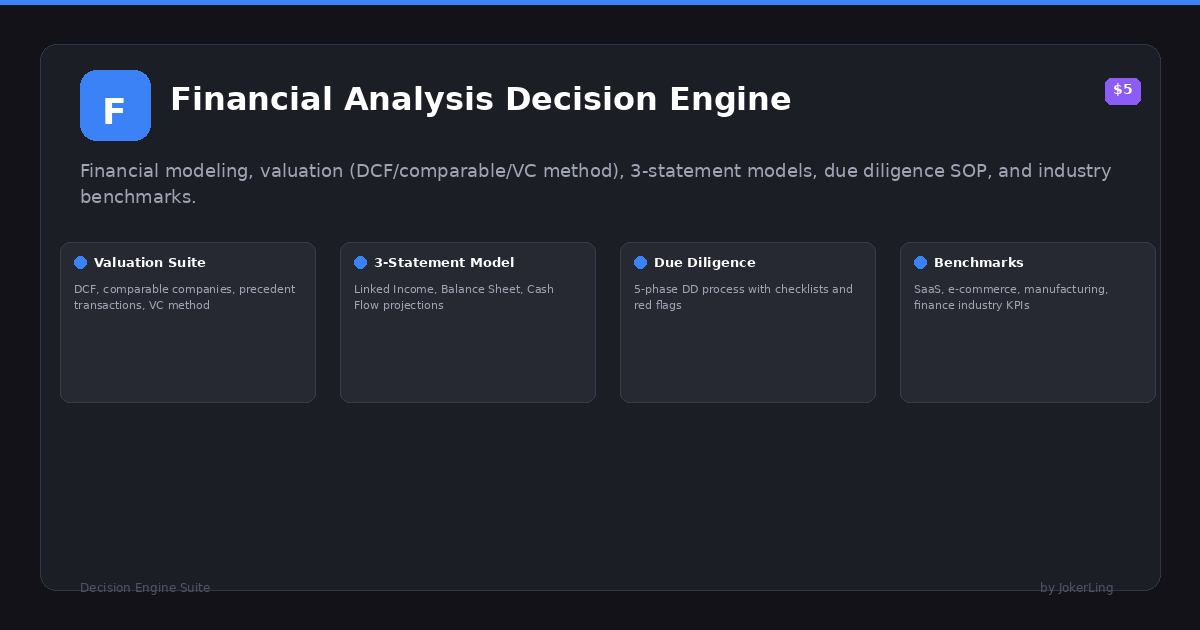Screen dimensions: 1200x630
Task: Click the by JokerLing author credit
Action: tap(1077, 588)
